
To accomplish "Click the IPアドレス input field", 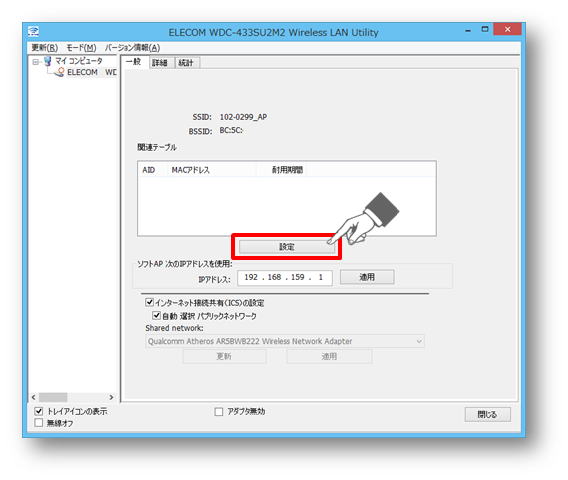I will click(285, 278).
